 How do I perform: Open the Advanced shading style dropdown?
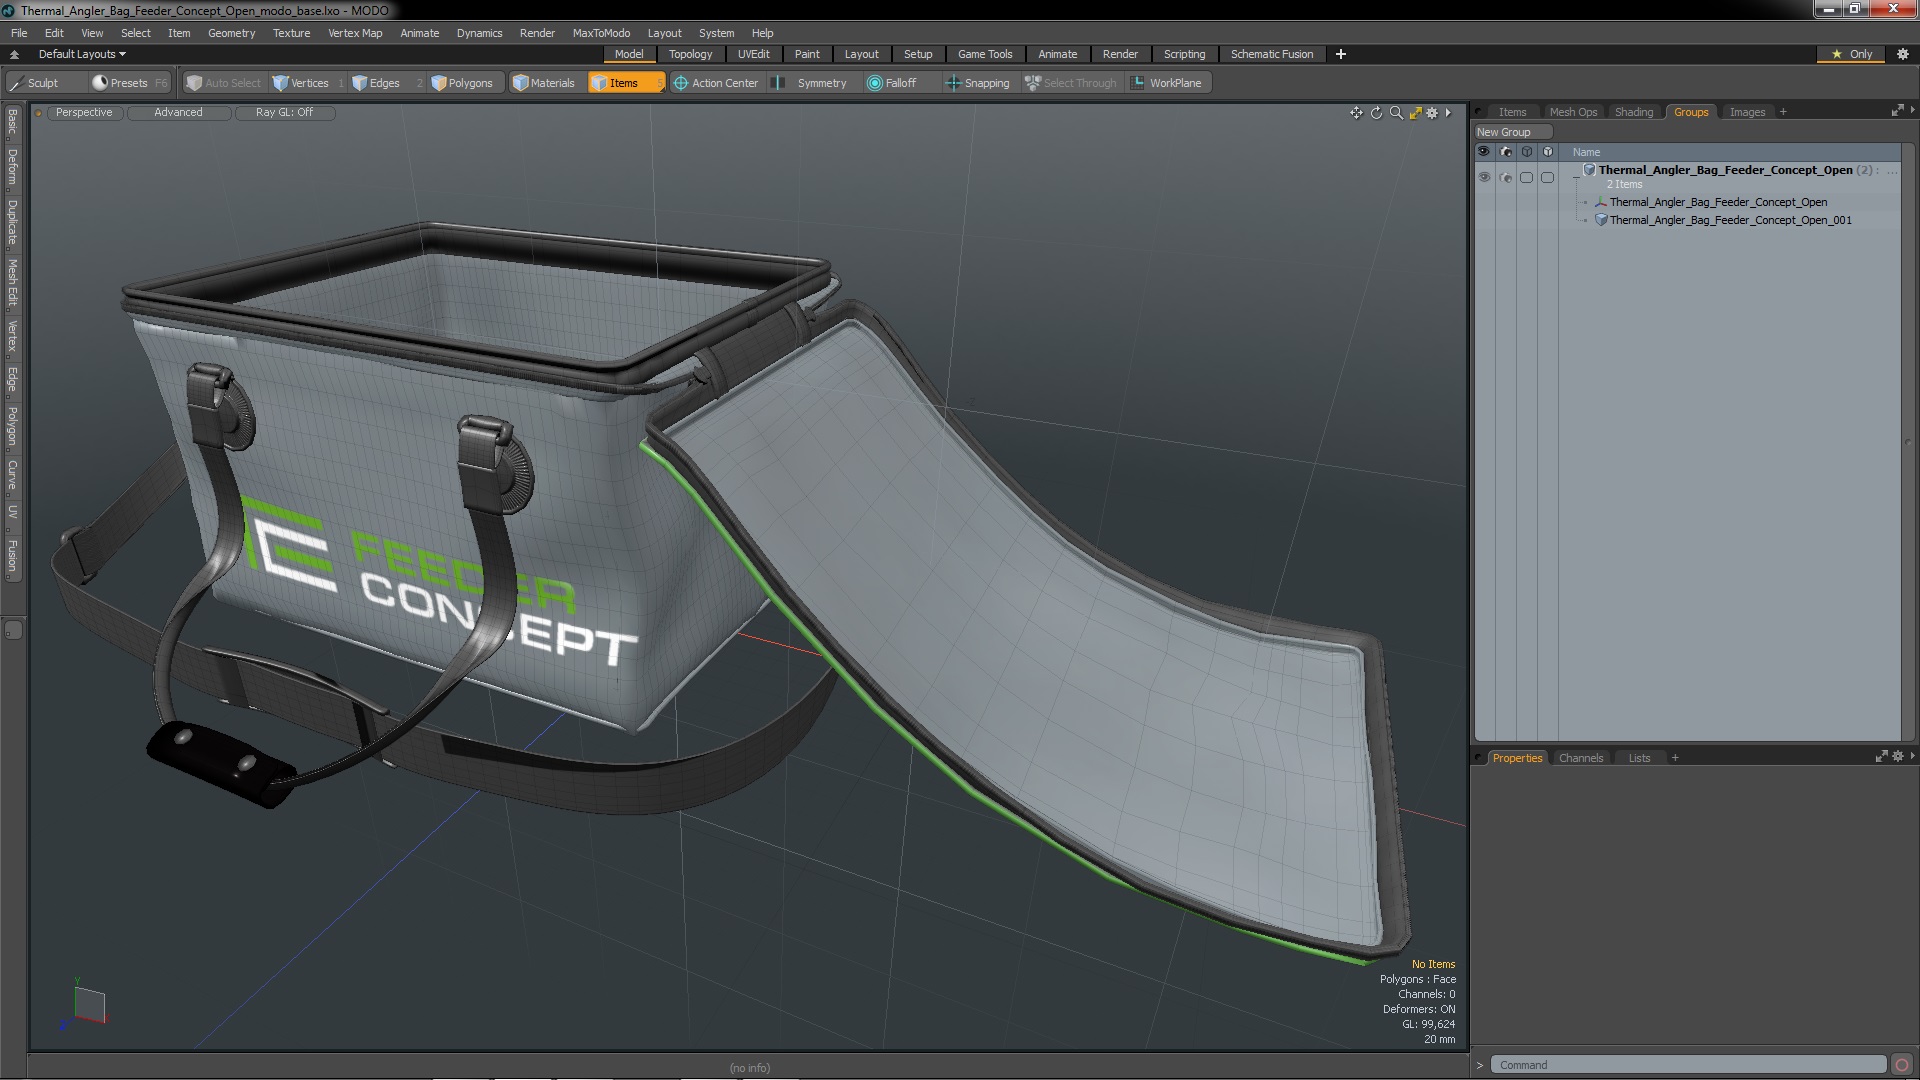pos(178,112)
